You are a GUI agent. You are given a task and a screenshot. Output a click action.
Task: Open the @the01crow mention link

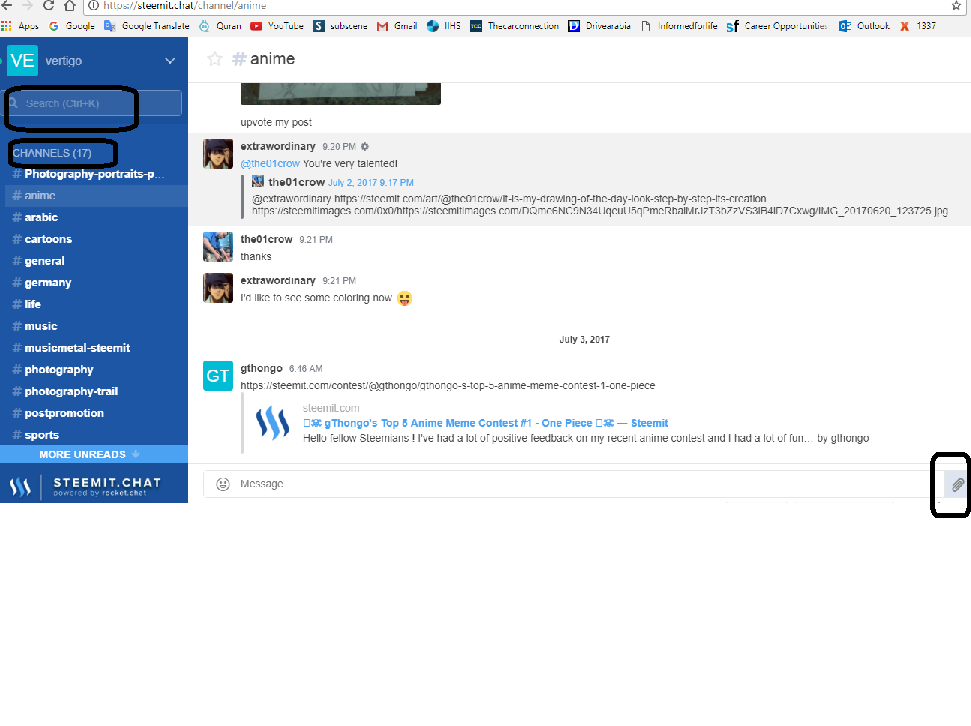270,164
